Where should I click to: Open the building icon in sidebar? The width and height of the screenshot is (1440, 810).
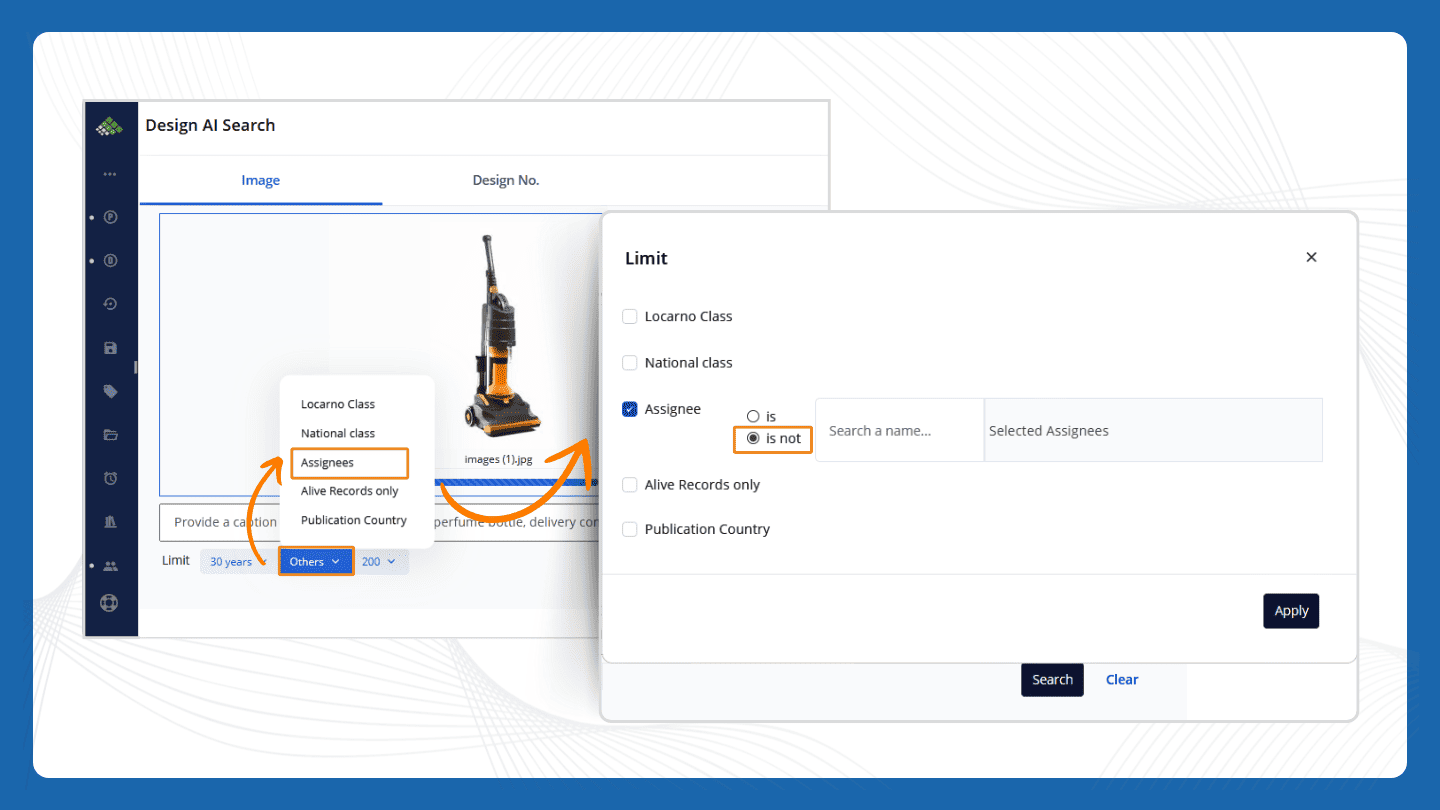tap(111, 522)
